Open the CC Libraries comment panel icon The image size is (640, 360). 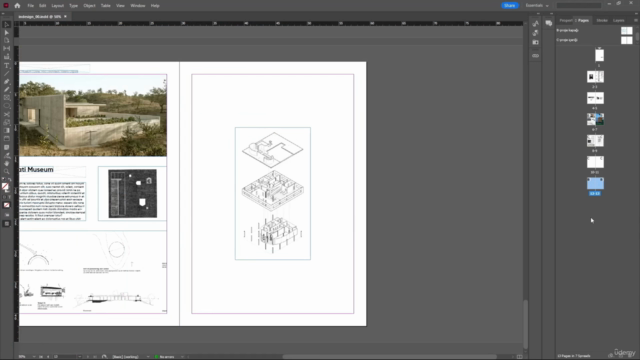[x=549, y=23]
